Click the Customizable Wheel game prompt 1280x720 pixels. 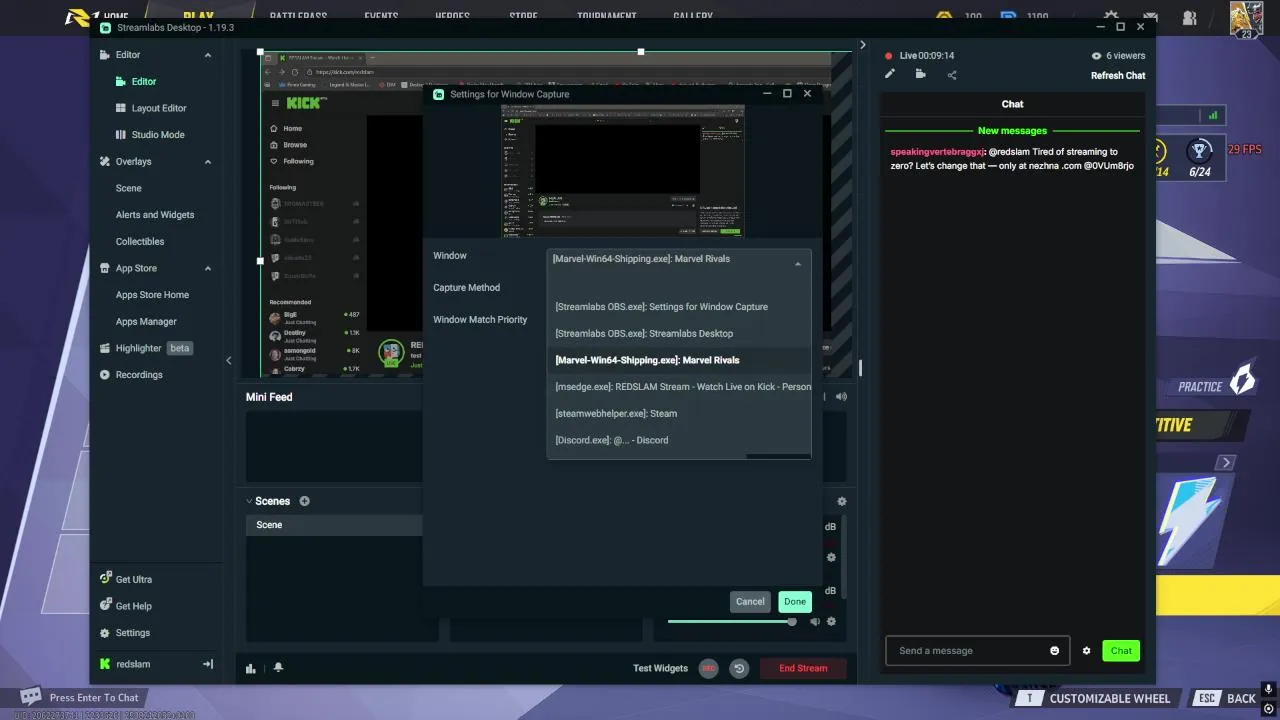pos(1094,698)
